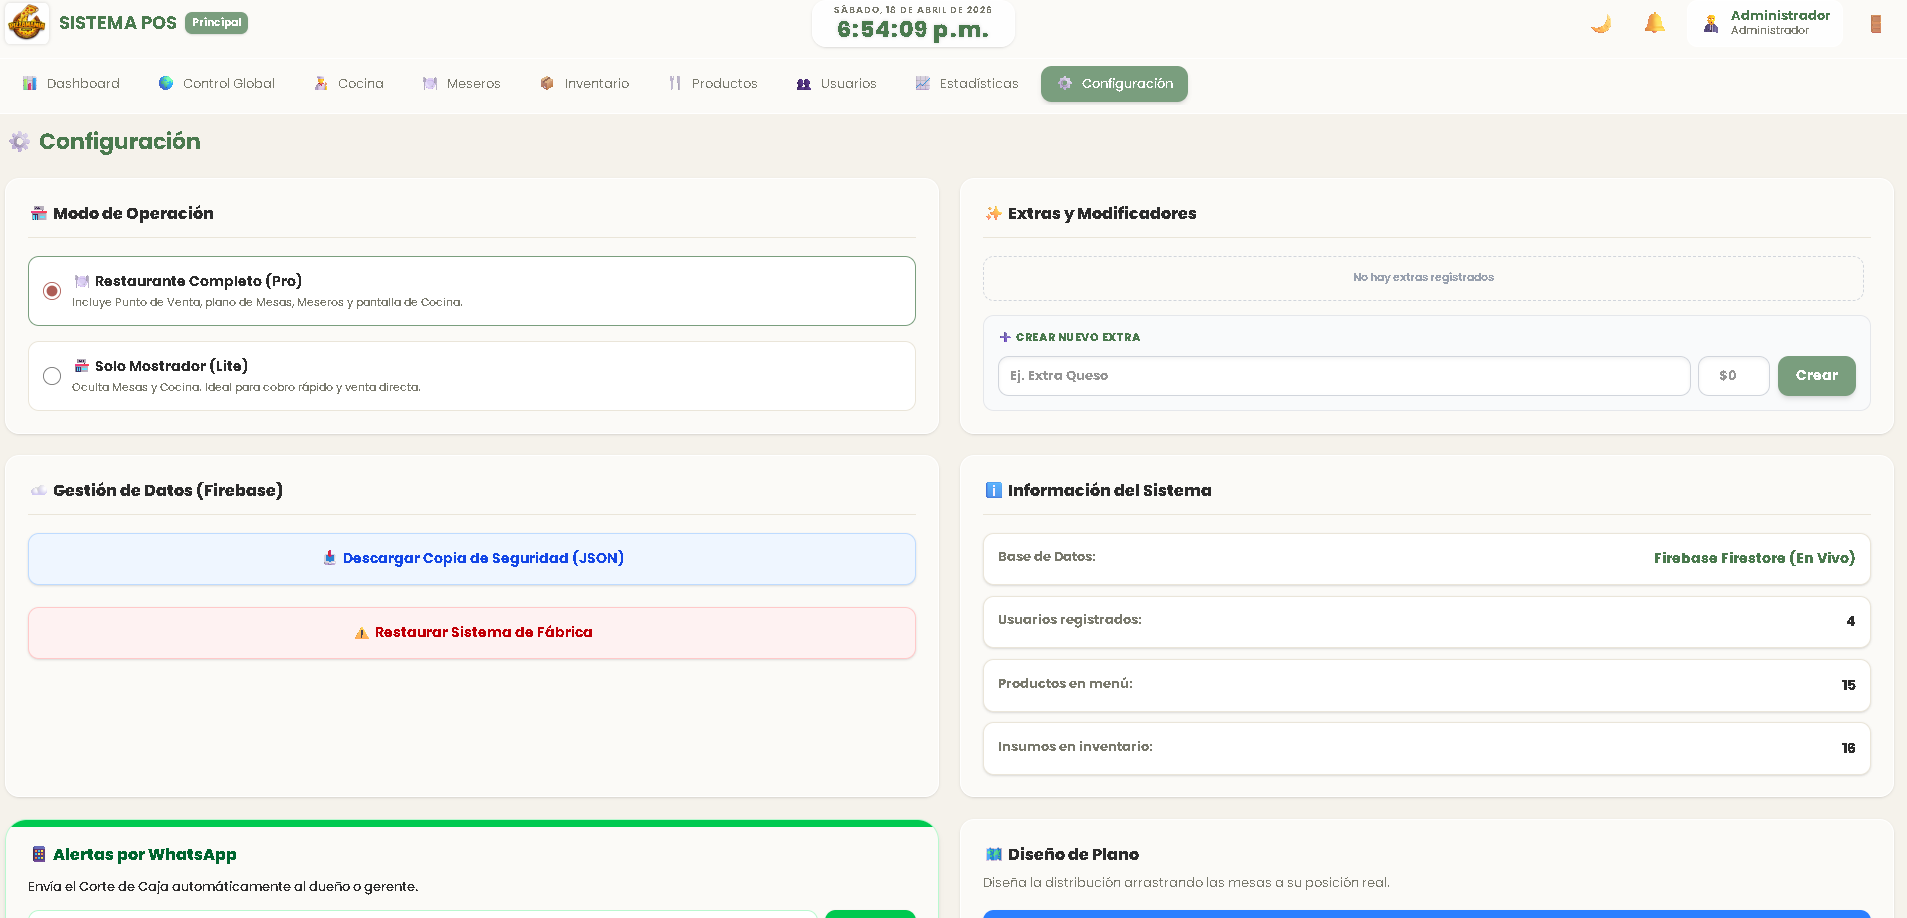Viewport: 1907px width, 918px height.
Task: Select Solo Mostrador (Lite) mode
Action: pos(52,376)
